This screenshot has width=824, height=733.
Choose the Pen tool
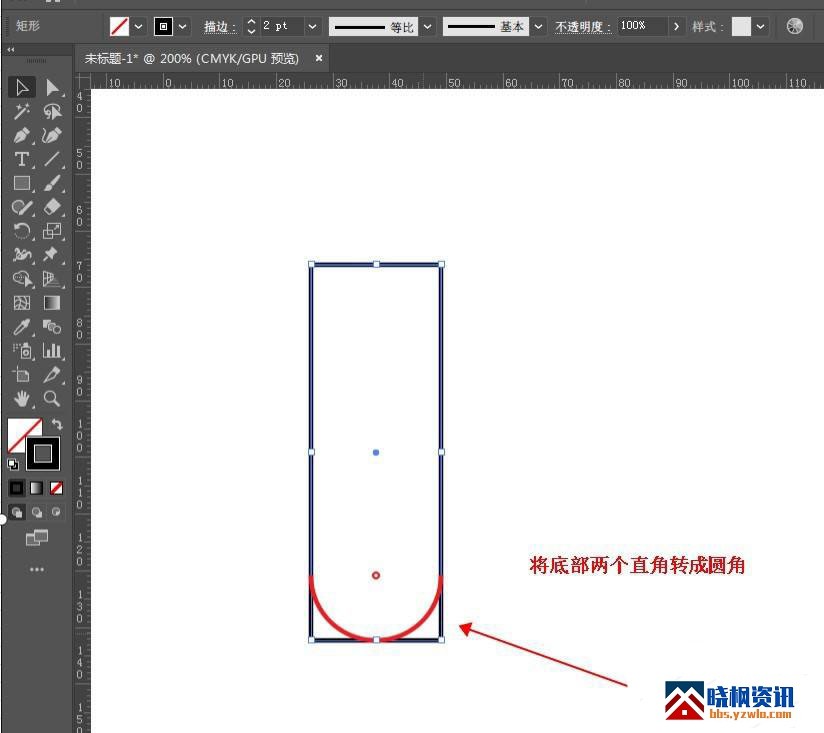pos(22,136)
